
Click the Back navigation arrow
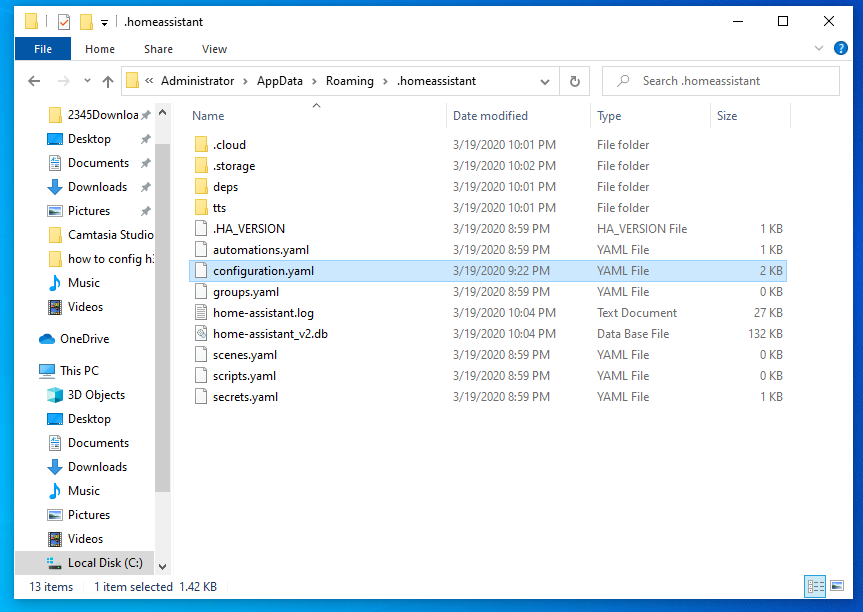pos(34,82)
